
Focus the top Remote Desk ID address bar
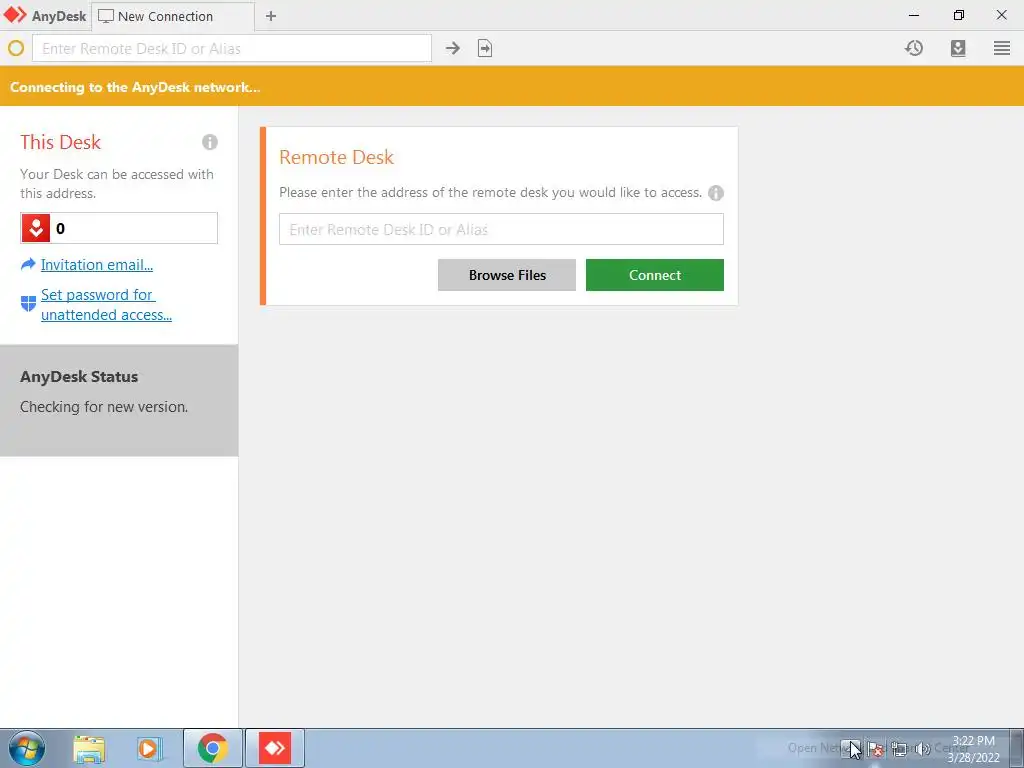[x=232, y=48]
